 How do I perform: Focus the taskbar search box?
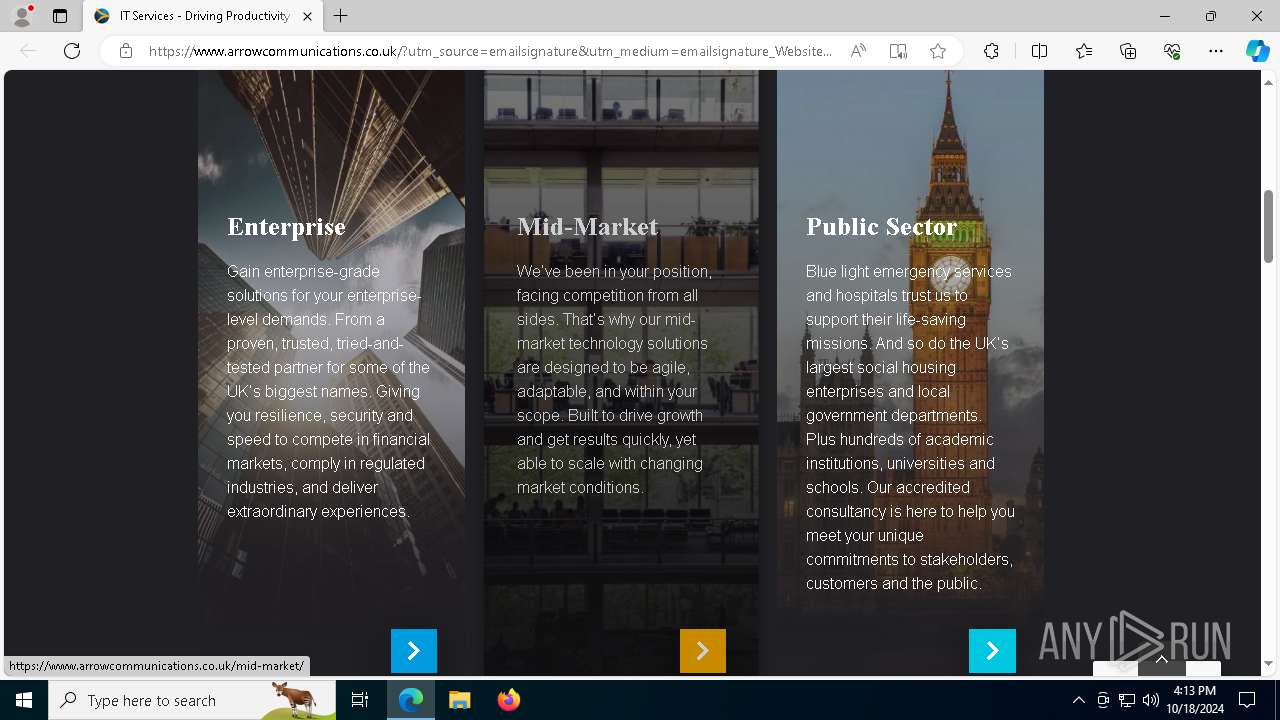tap(192, 700)
